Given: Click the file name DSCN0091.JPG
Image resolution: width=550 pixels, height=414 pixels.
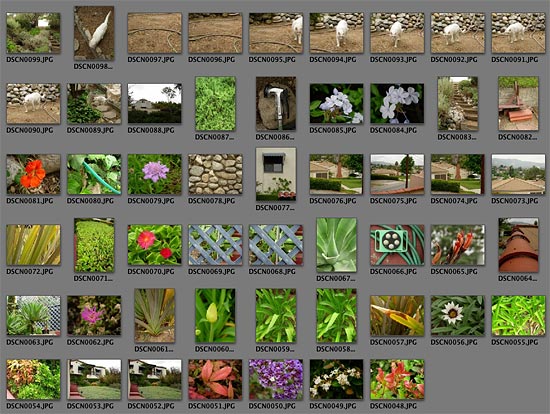Looking at the screenshot, I should [515, 60].
